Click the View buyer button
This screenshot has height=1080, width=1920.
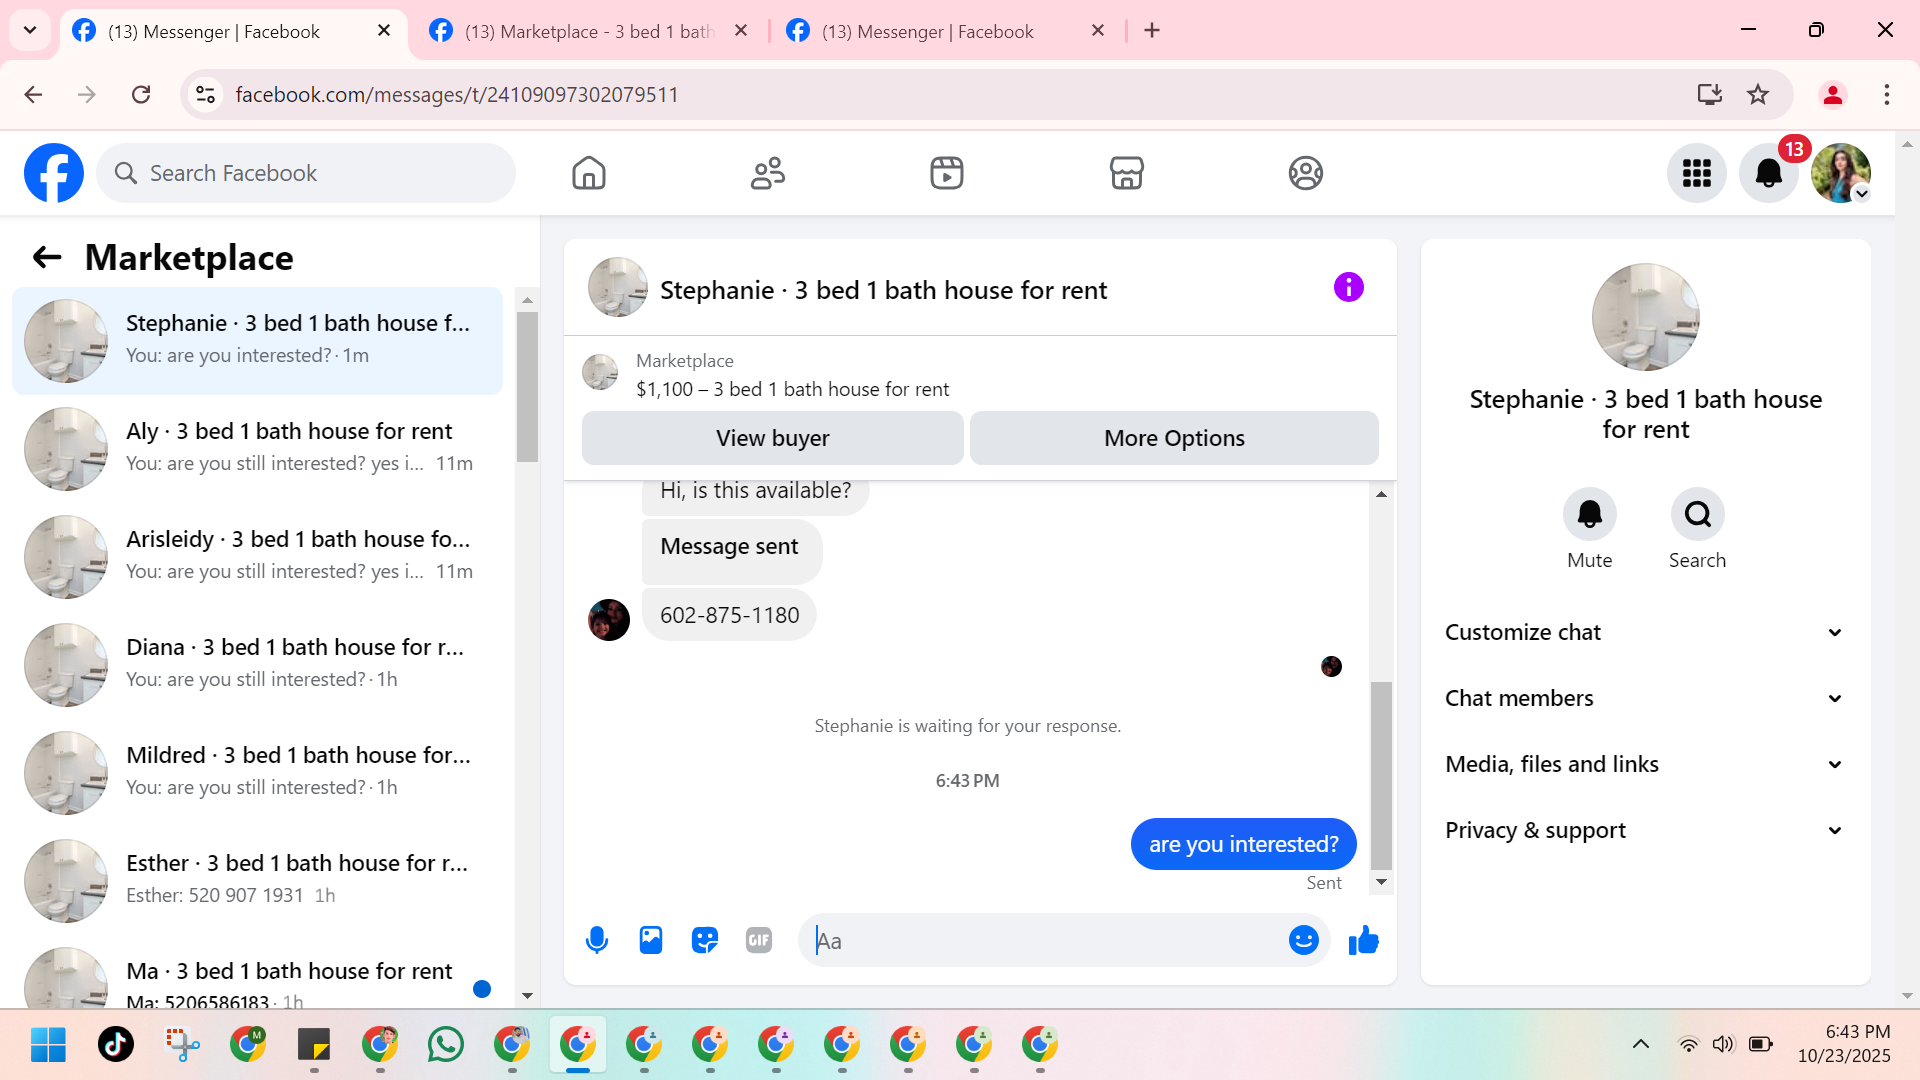(772, 438)
